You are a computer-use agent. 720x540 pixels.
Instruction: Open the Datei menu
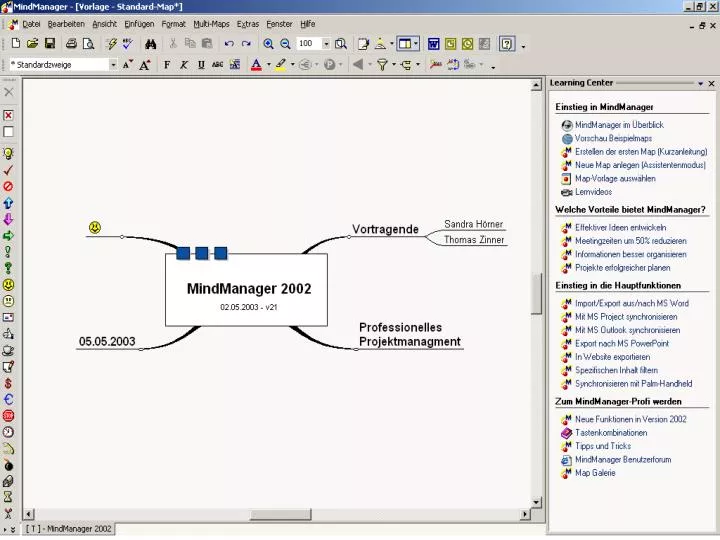tap(31, 24)
